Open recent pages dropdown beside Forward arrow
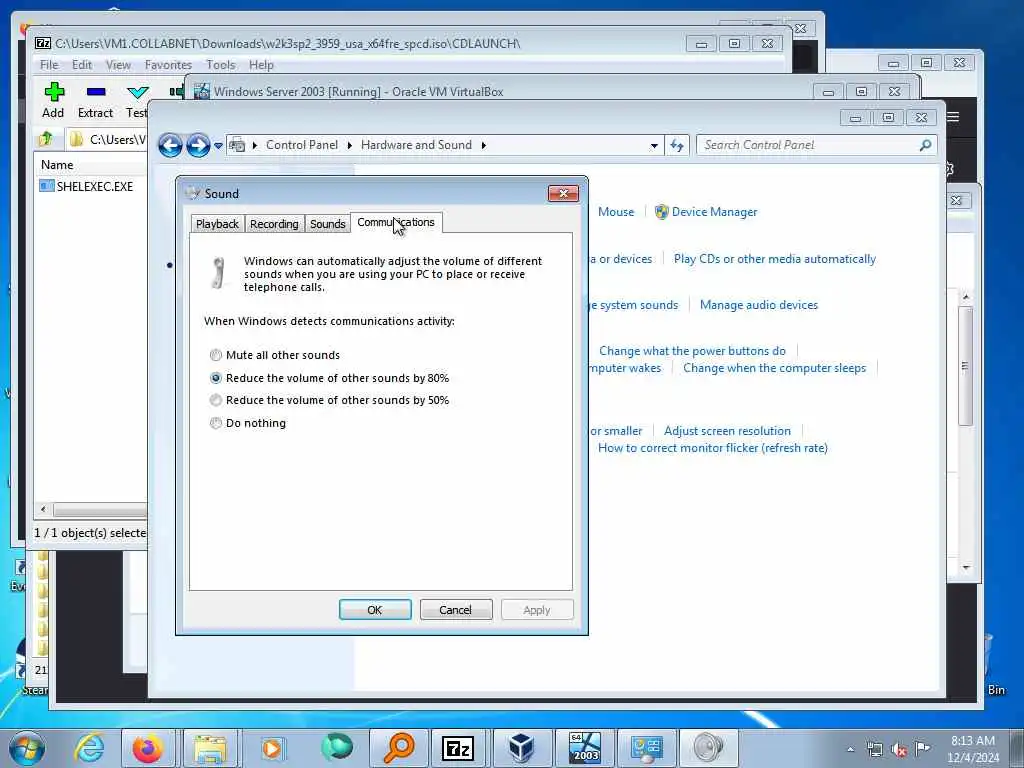This screenshot has height=768, width=1024. (218, 146)
